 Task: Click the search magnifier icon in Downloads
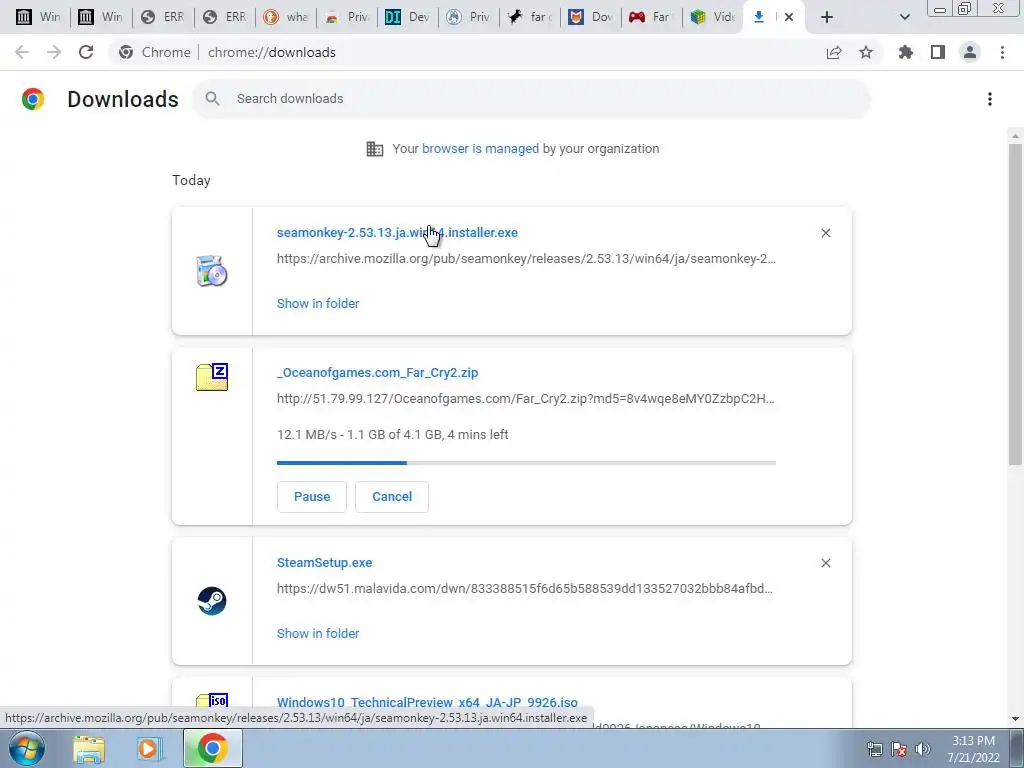[212, 99]
